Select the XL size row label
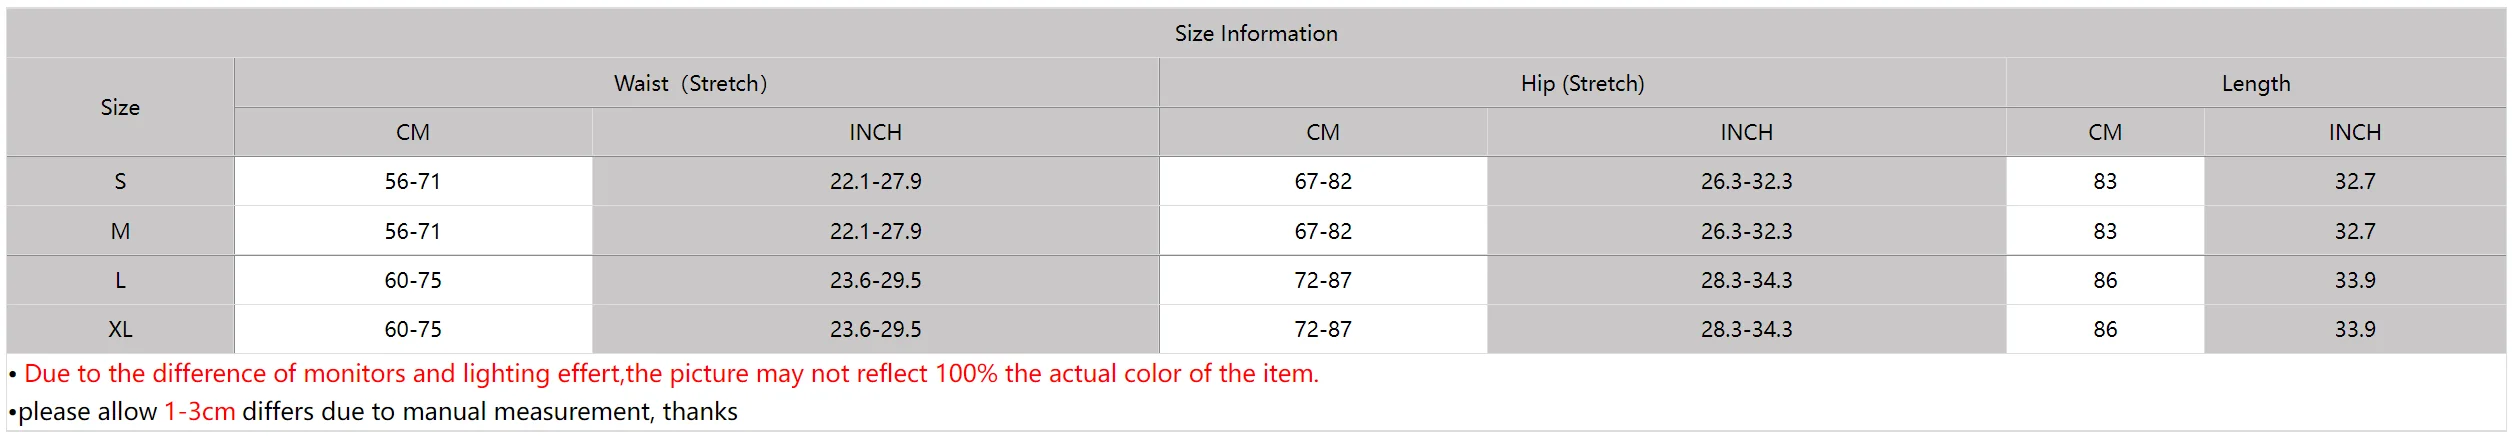The height and width of the screenshot is (439, 2512). coord(120,329)
